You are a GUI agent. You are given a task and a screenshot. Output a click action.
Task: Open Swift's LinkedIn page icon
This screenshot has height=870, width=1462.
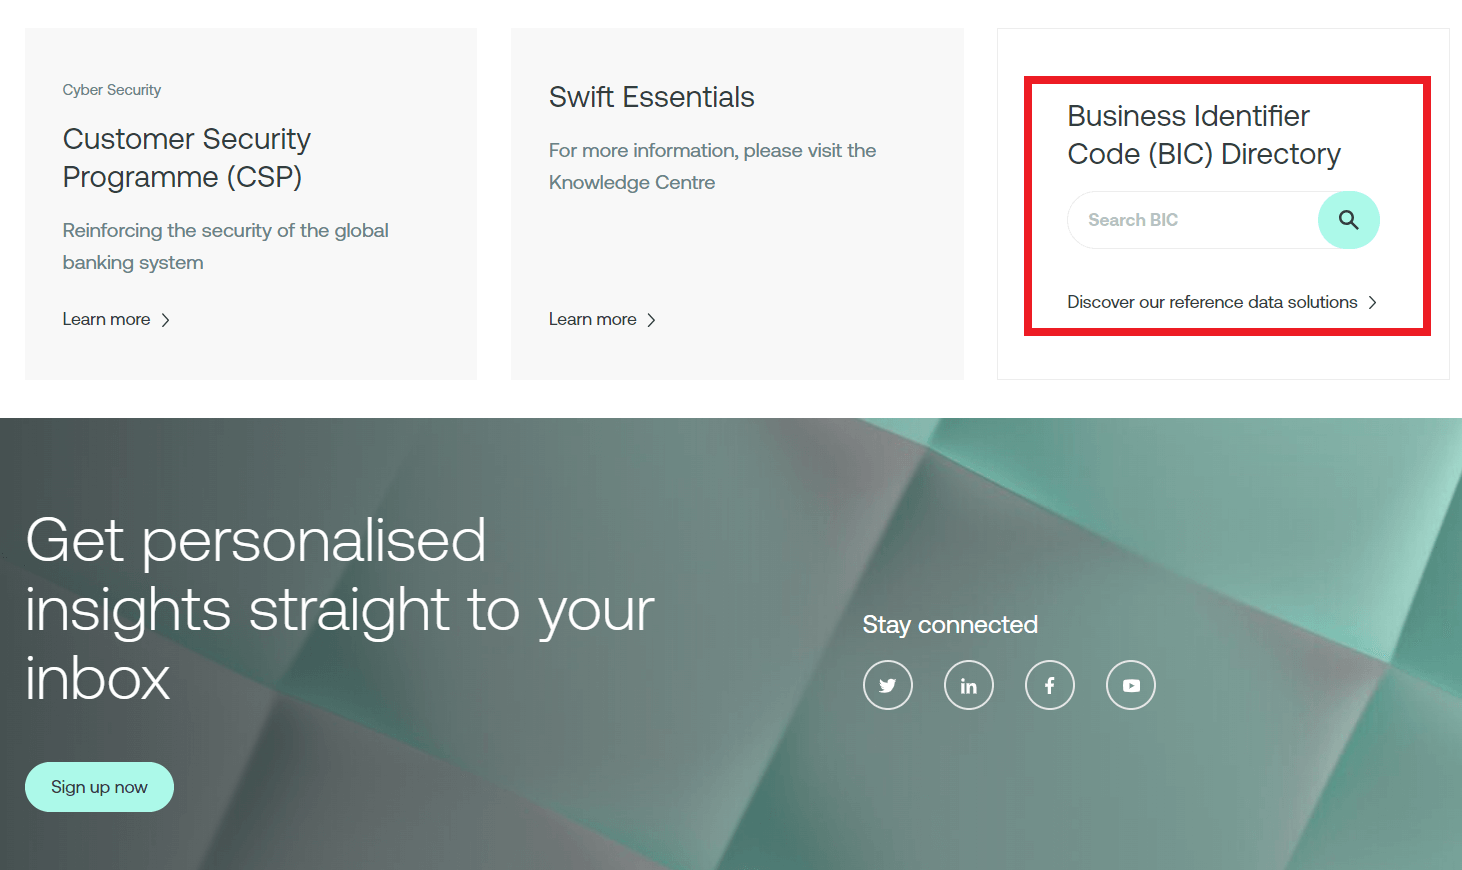pos(969,685)
